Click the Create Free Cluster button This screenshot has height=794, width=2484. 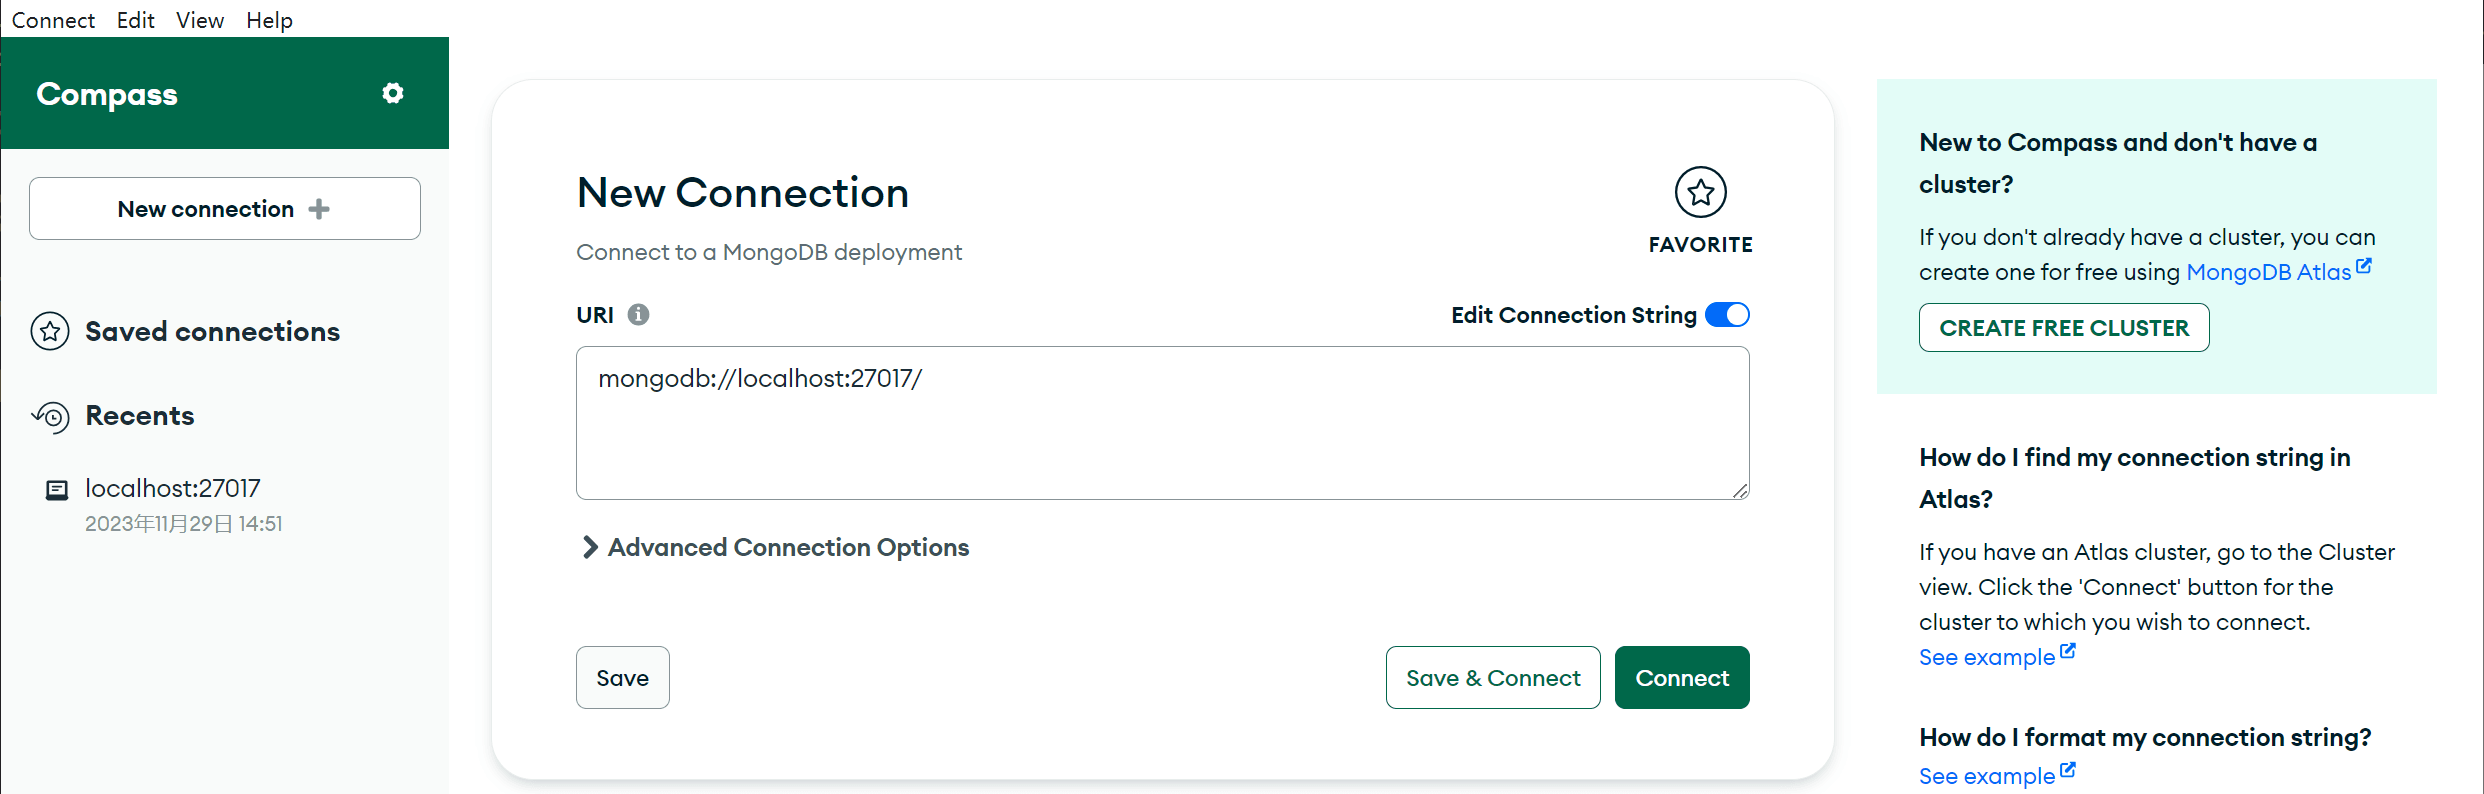(x=2063, y=328)
